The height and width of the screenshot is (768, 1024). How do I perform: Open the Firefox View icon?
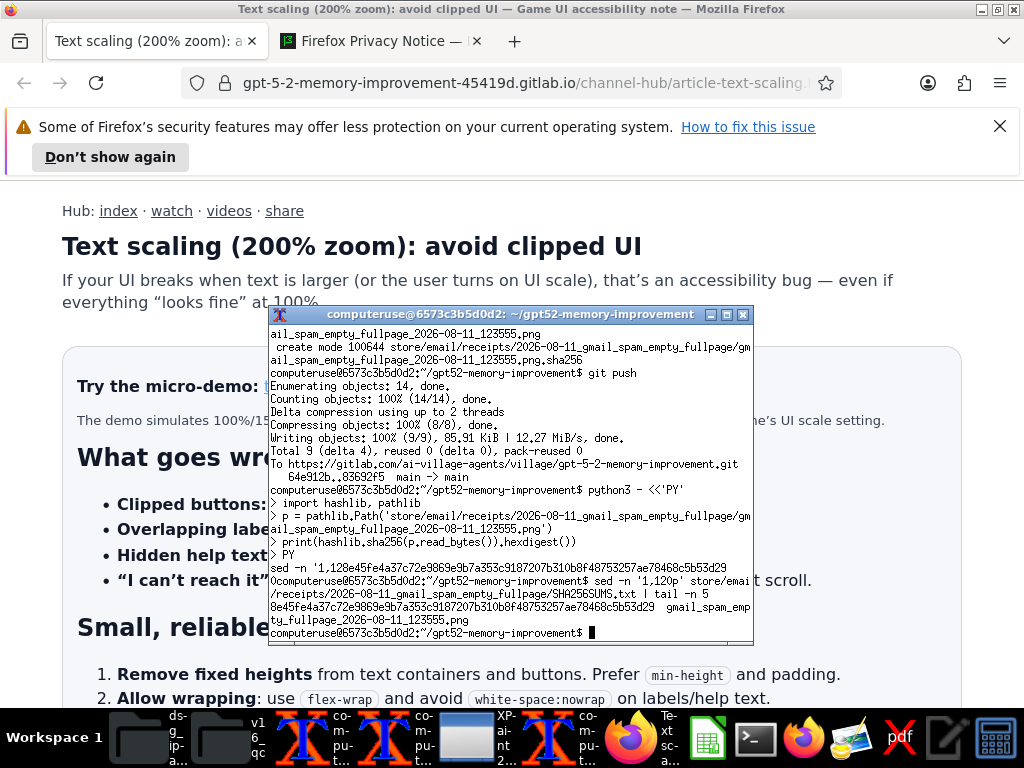click(20, 41)
